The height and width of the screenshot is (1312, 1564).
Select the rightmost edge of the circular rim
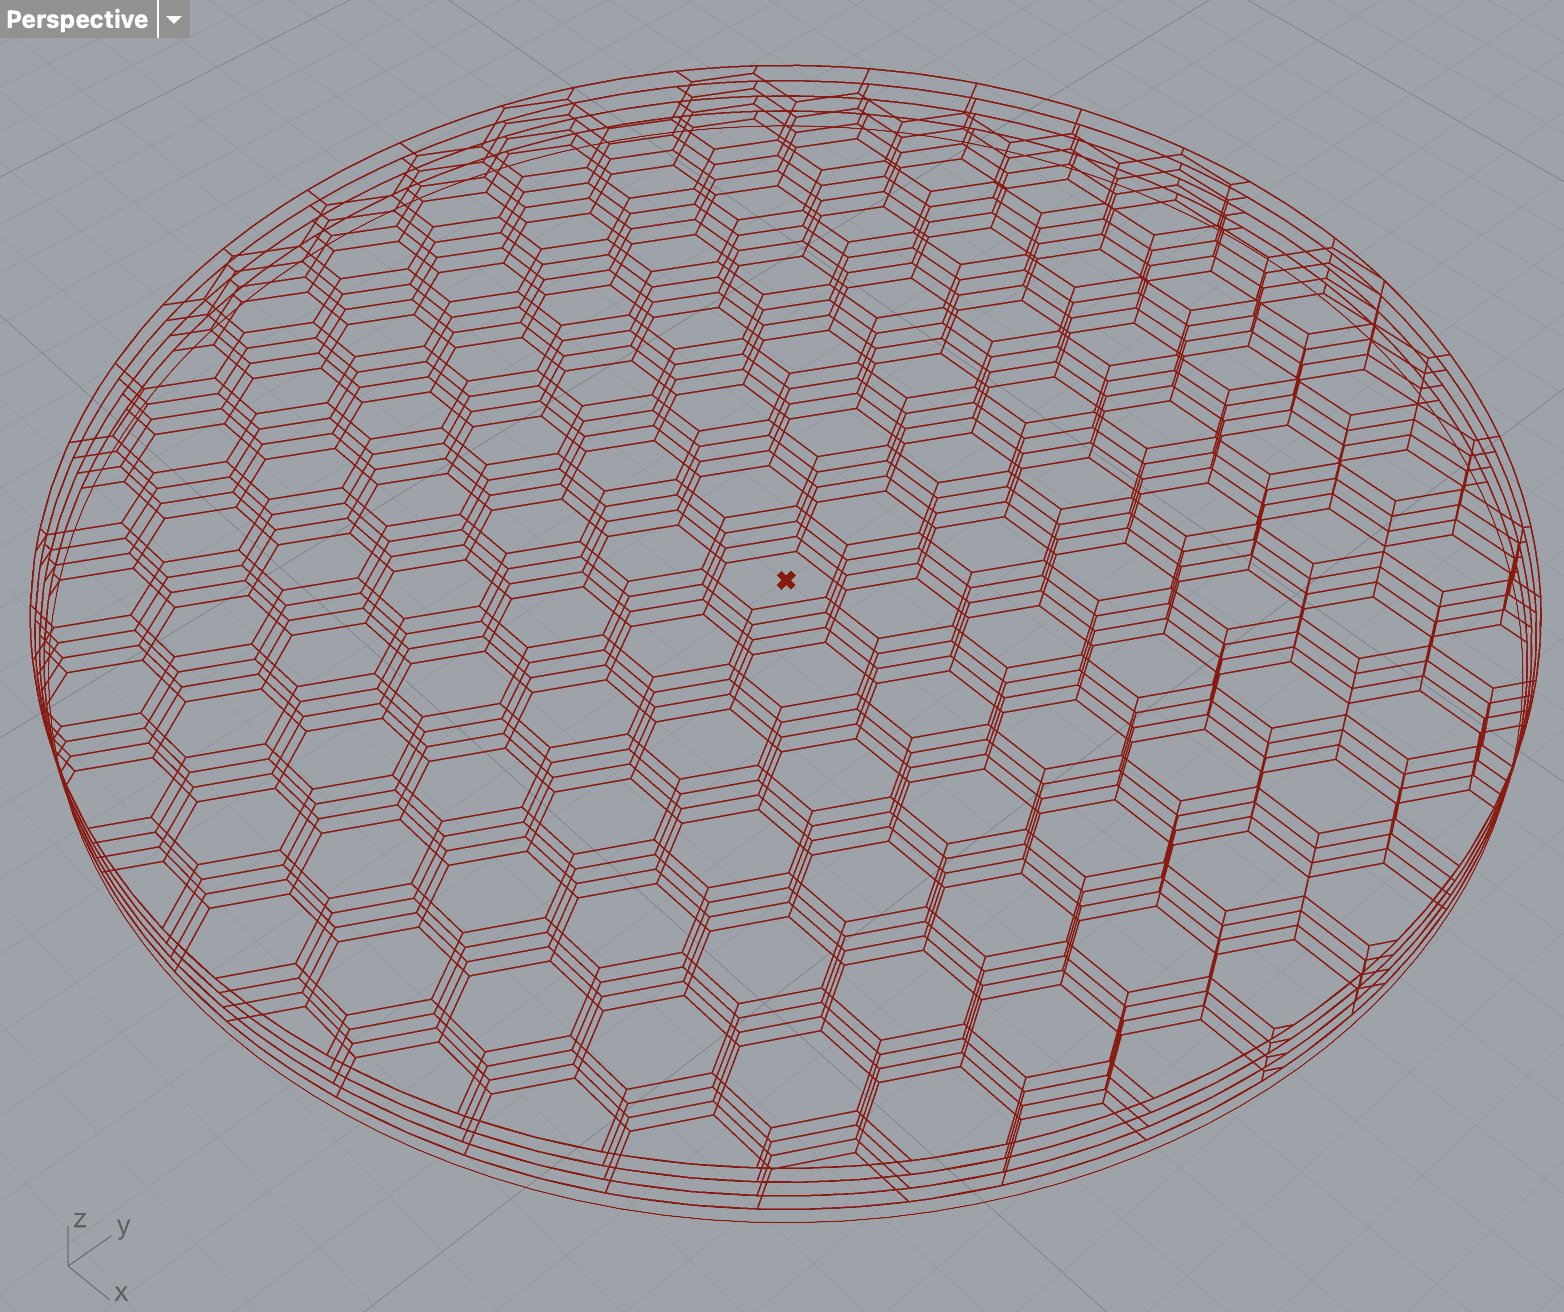click(1534, 640)
